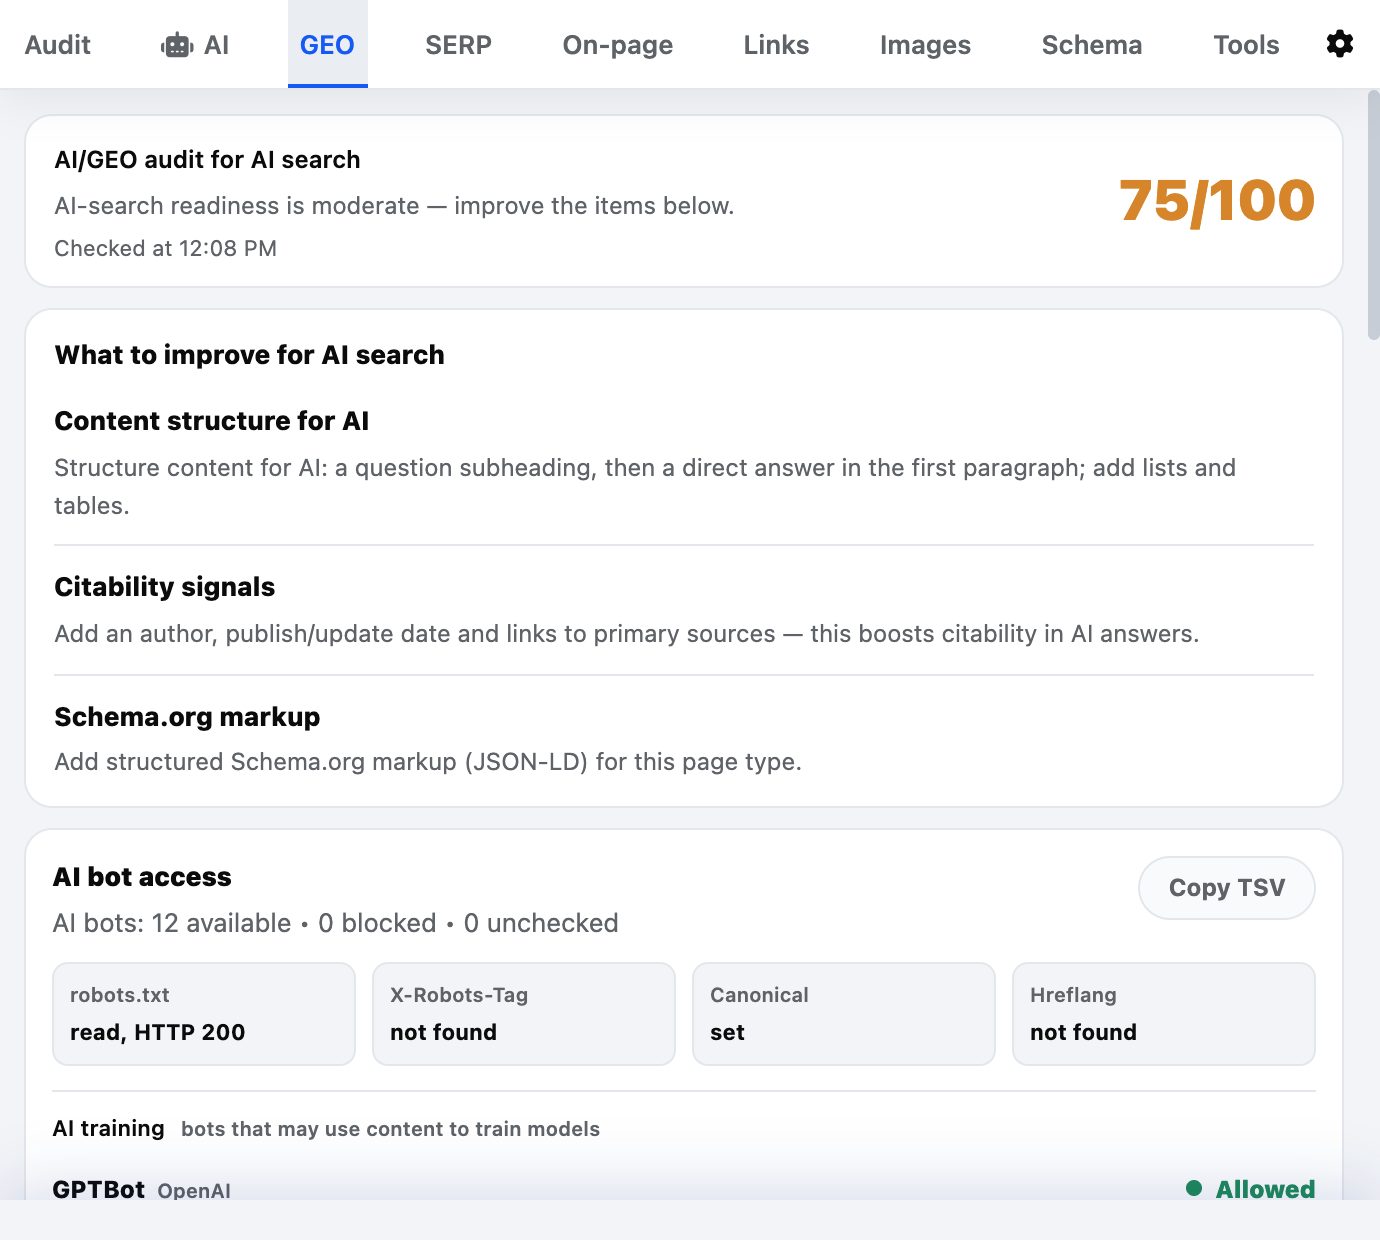
Task: Click the Allowed status for GPTBot
Action: 1250,1189
